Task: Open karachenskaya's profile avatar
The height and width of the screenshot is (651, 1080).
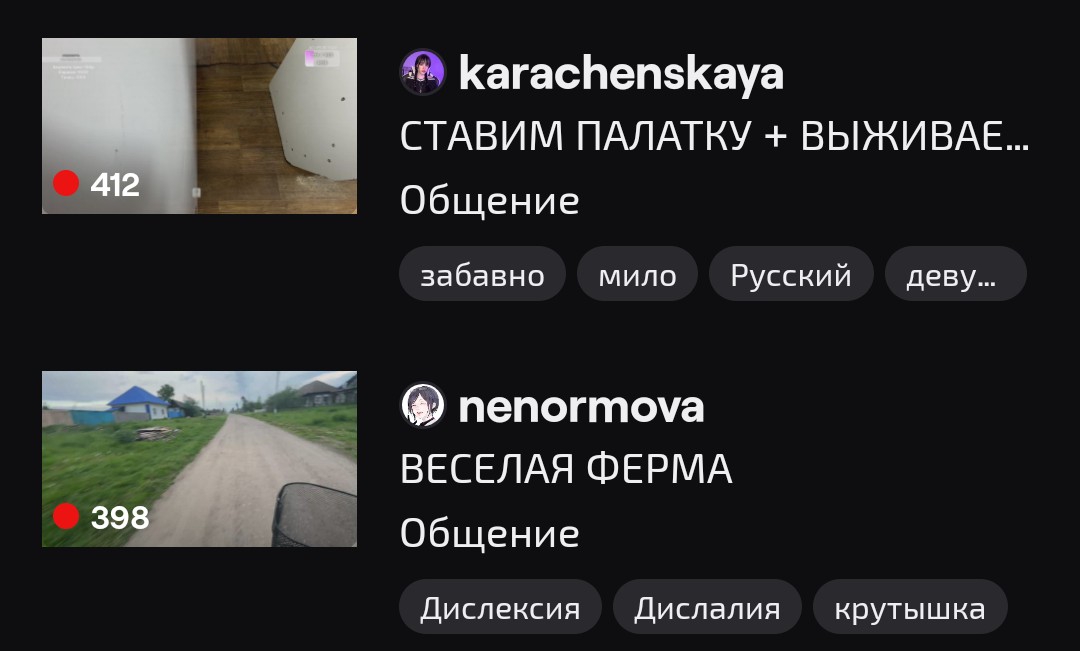Action: tap(422, 72)
